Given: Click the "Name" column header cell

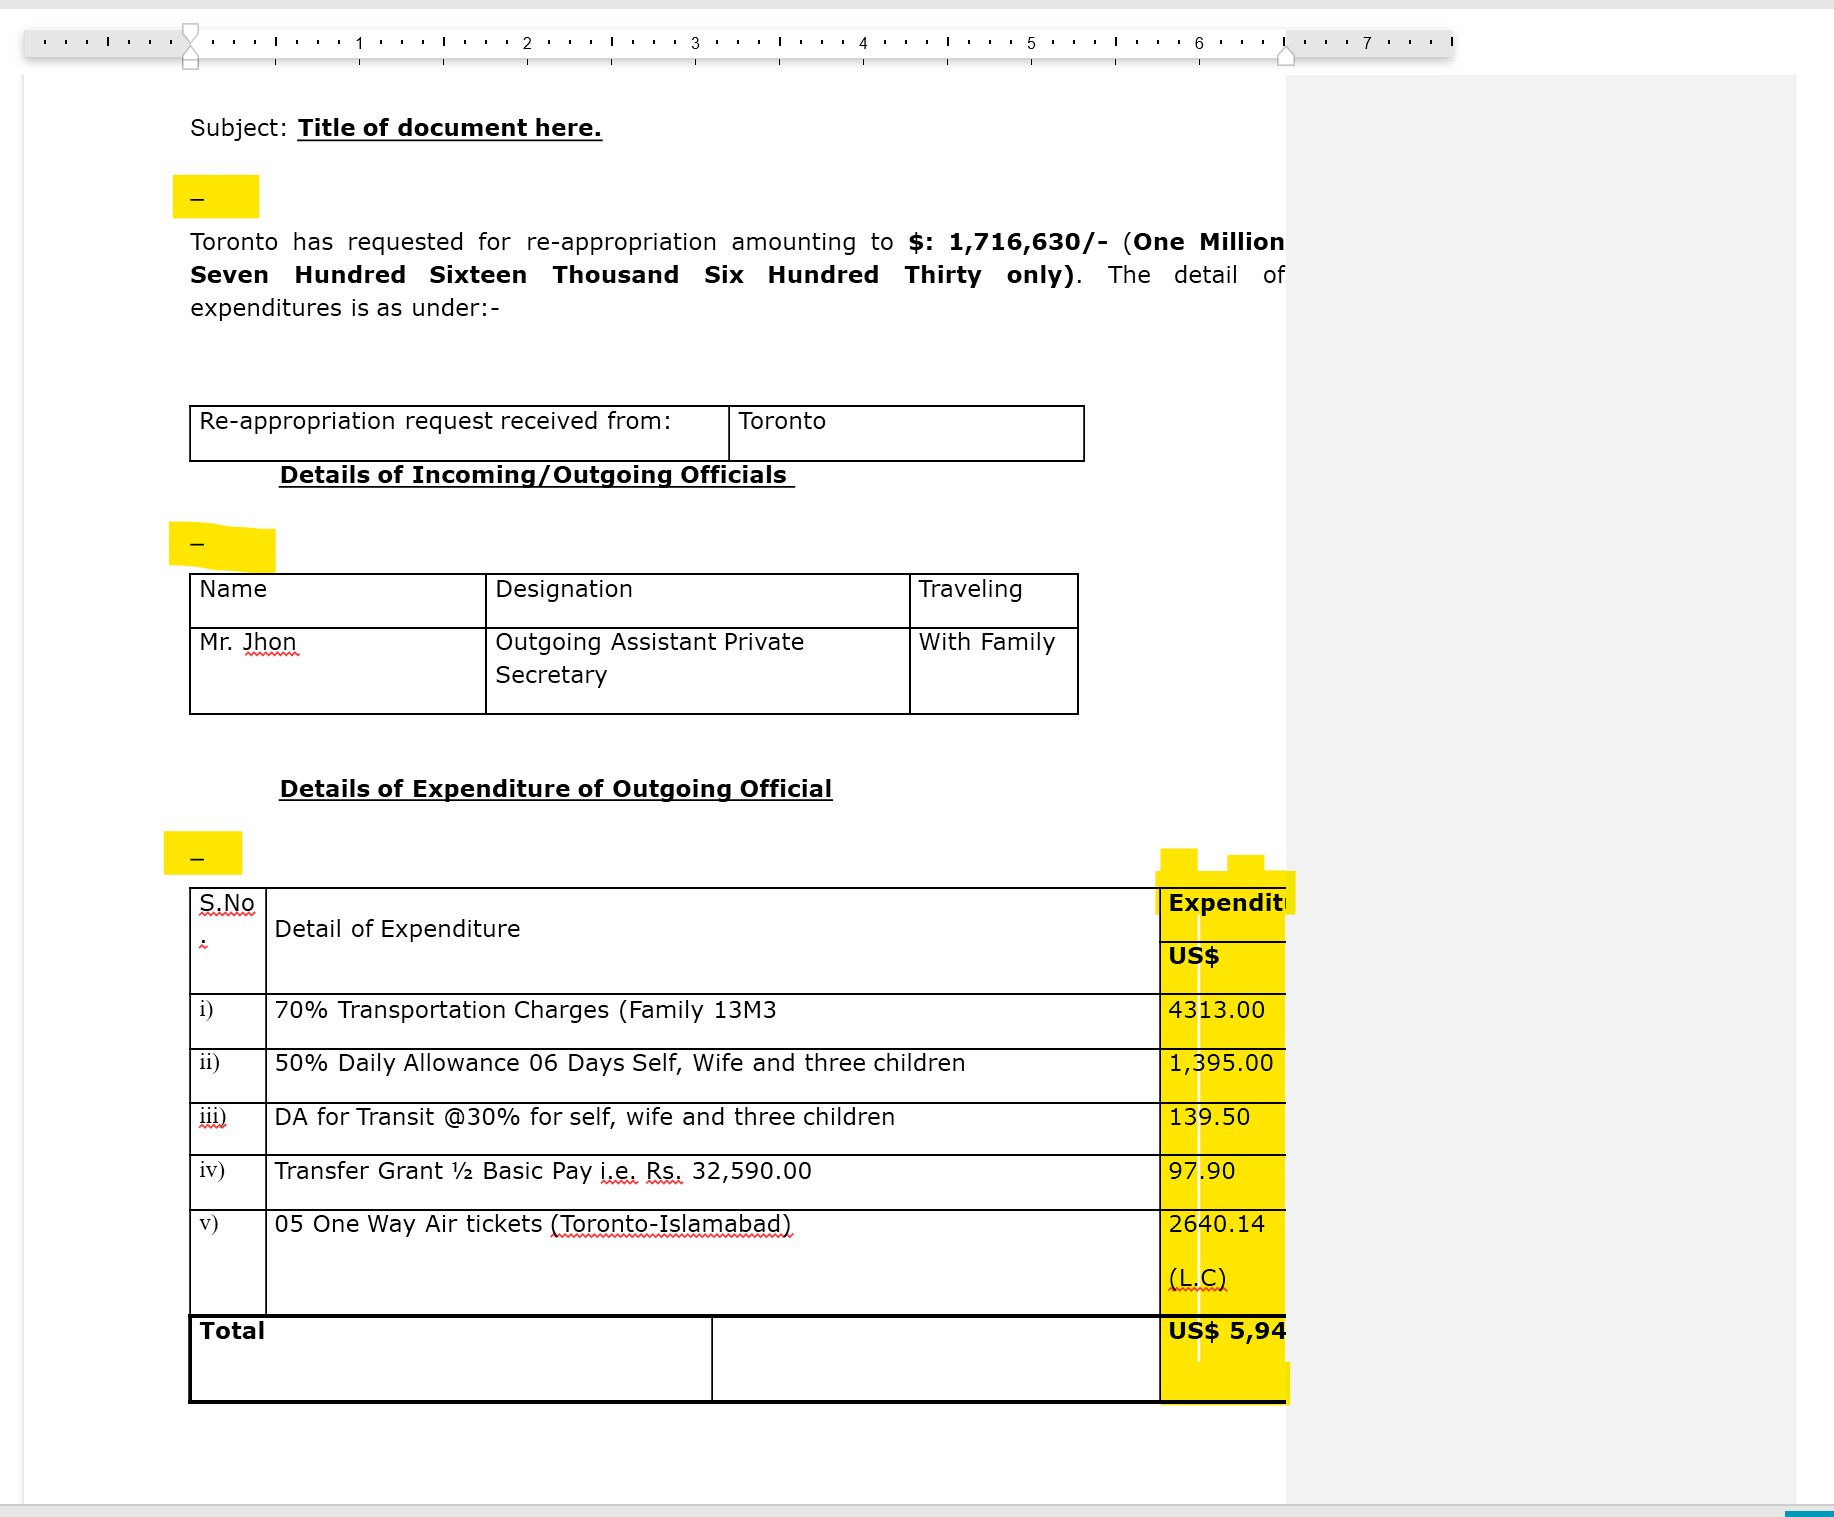Looking at the screenshot, I should [338, 601].
